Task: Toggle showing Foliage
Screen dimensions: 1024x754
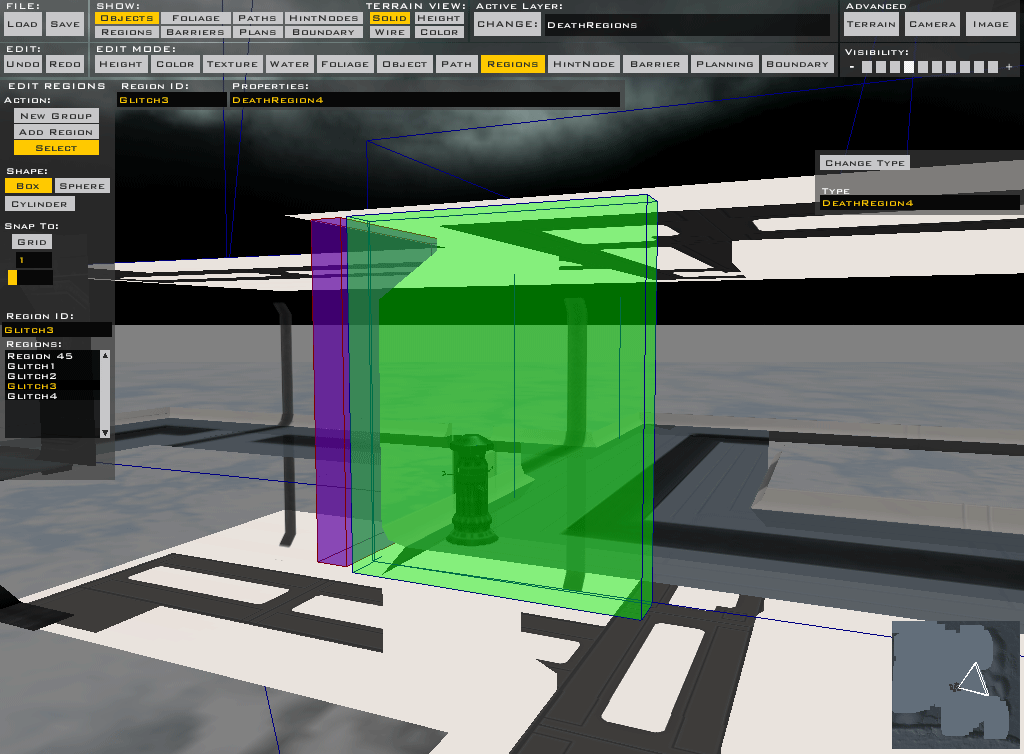Action: 196,18
